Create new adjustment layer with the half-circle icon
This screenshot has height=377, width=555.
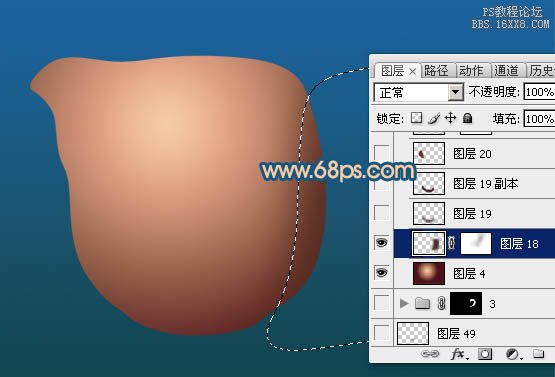pos(513,354)
